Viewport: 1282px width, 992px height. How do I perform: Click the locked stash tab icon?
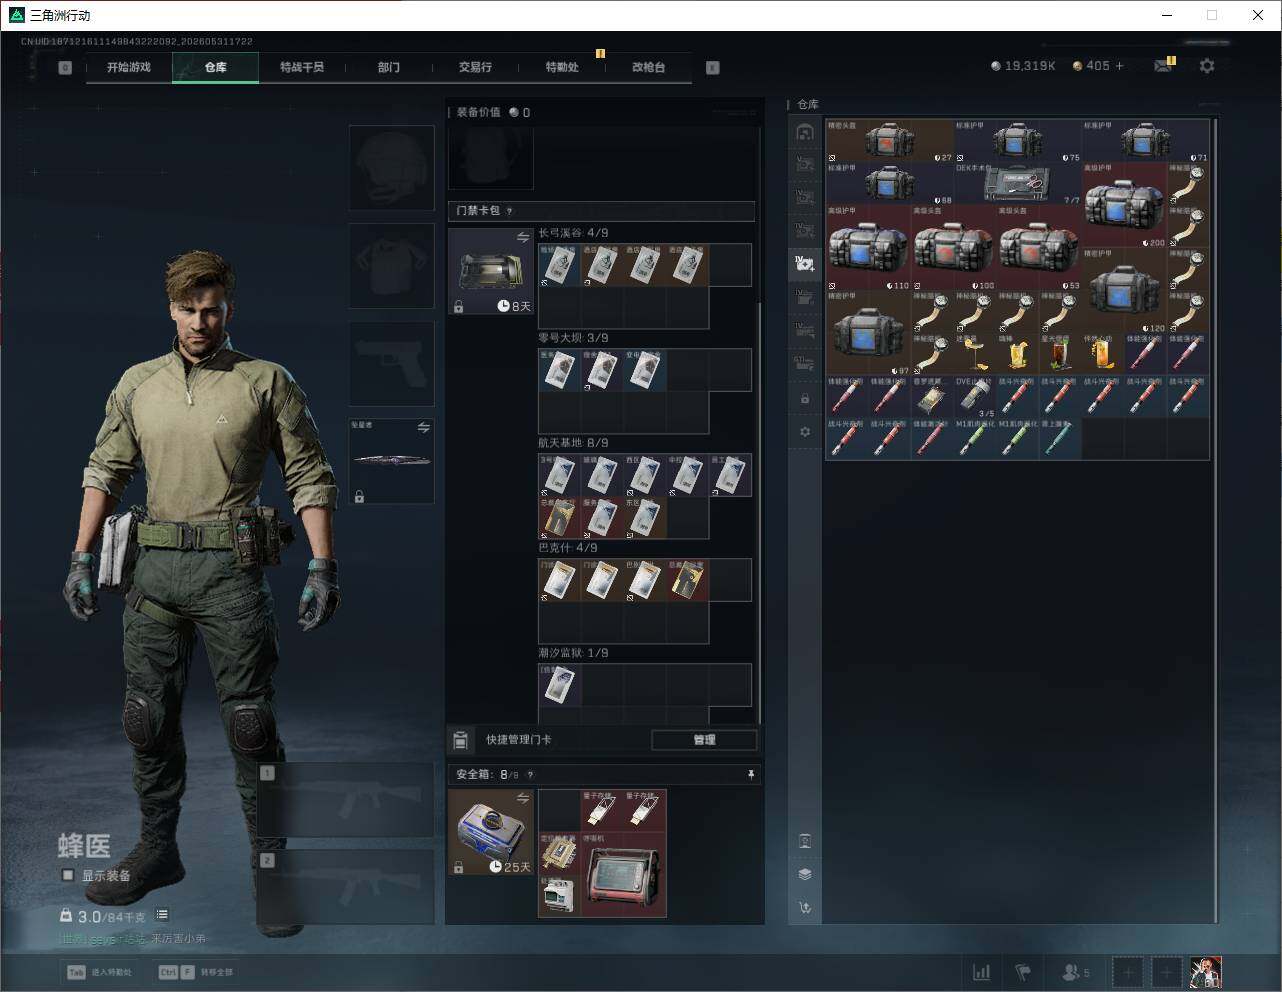pyautogui.click(x=805, y=399)
